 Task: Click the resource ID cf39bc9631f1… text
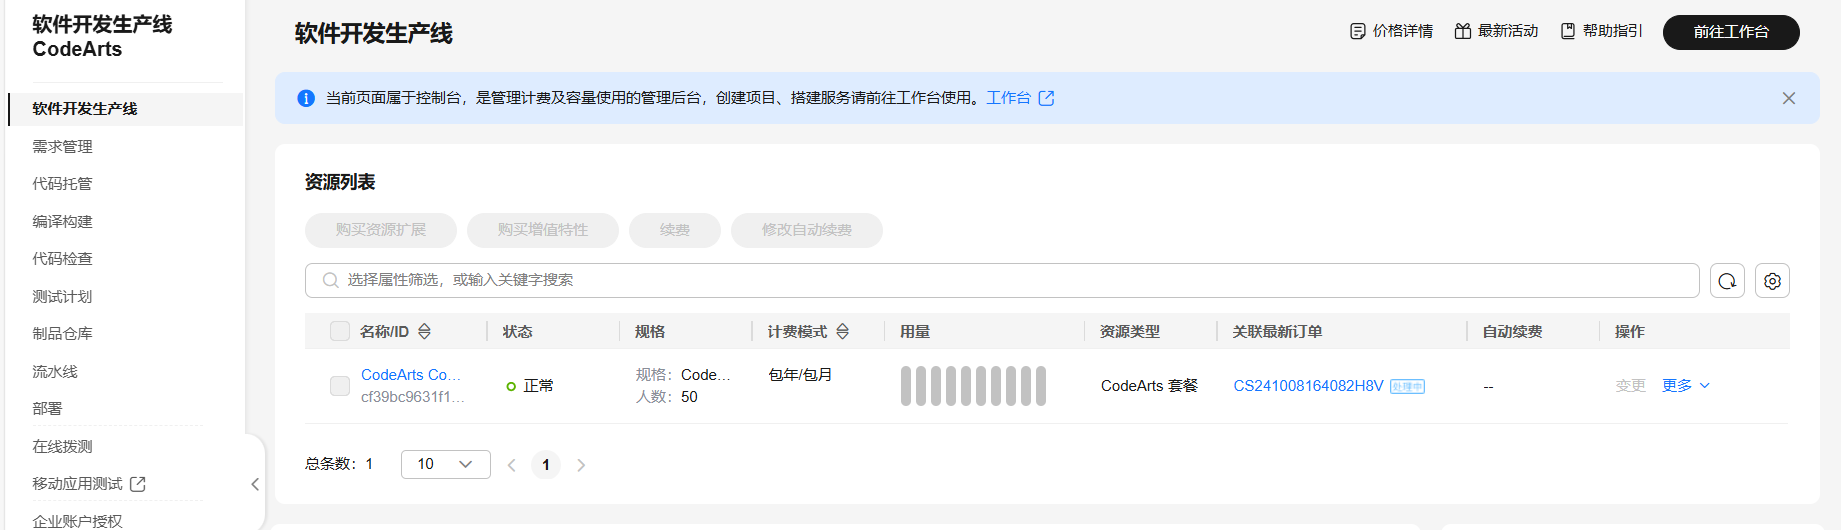(412, 397)
